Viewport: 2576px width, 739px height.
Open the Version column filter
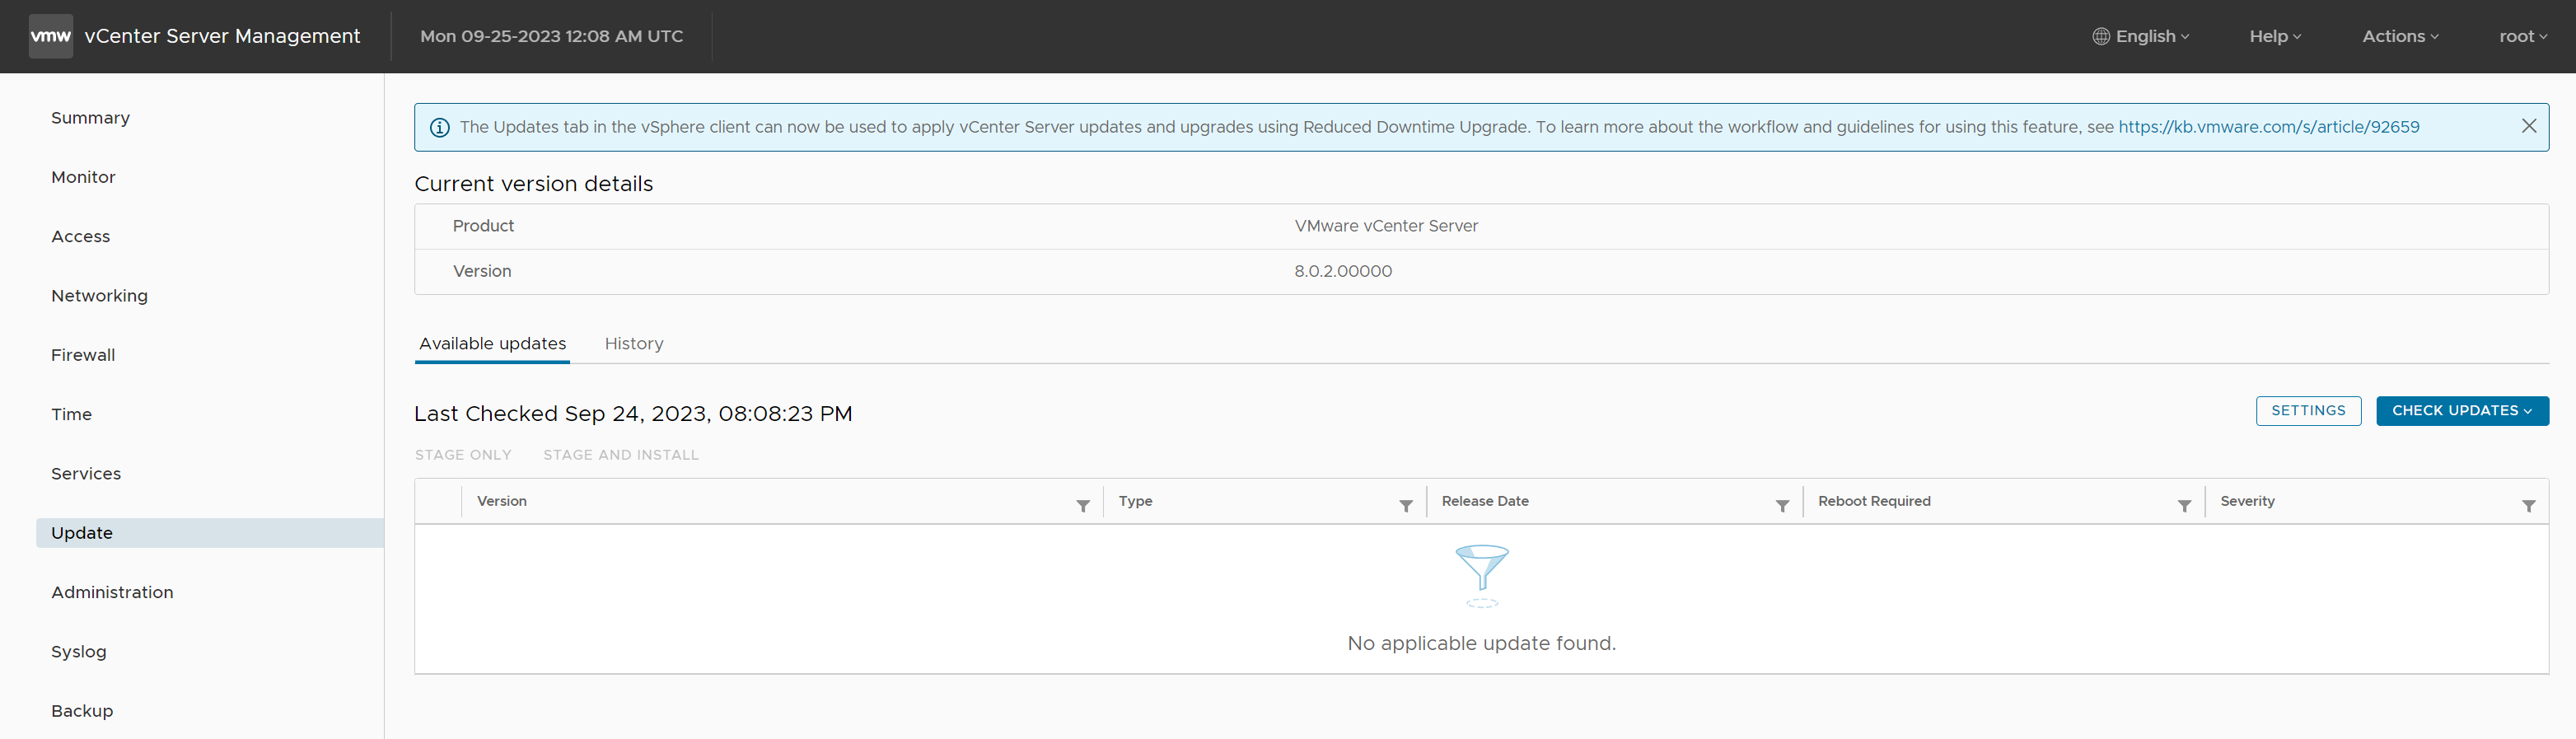pos(1082,506)
